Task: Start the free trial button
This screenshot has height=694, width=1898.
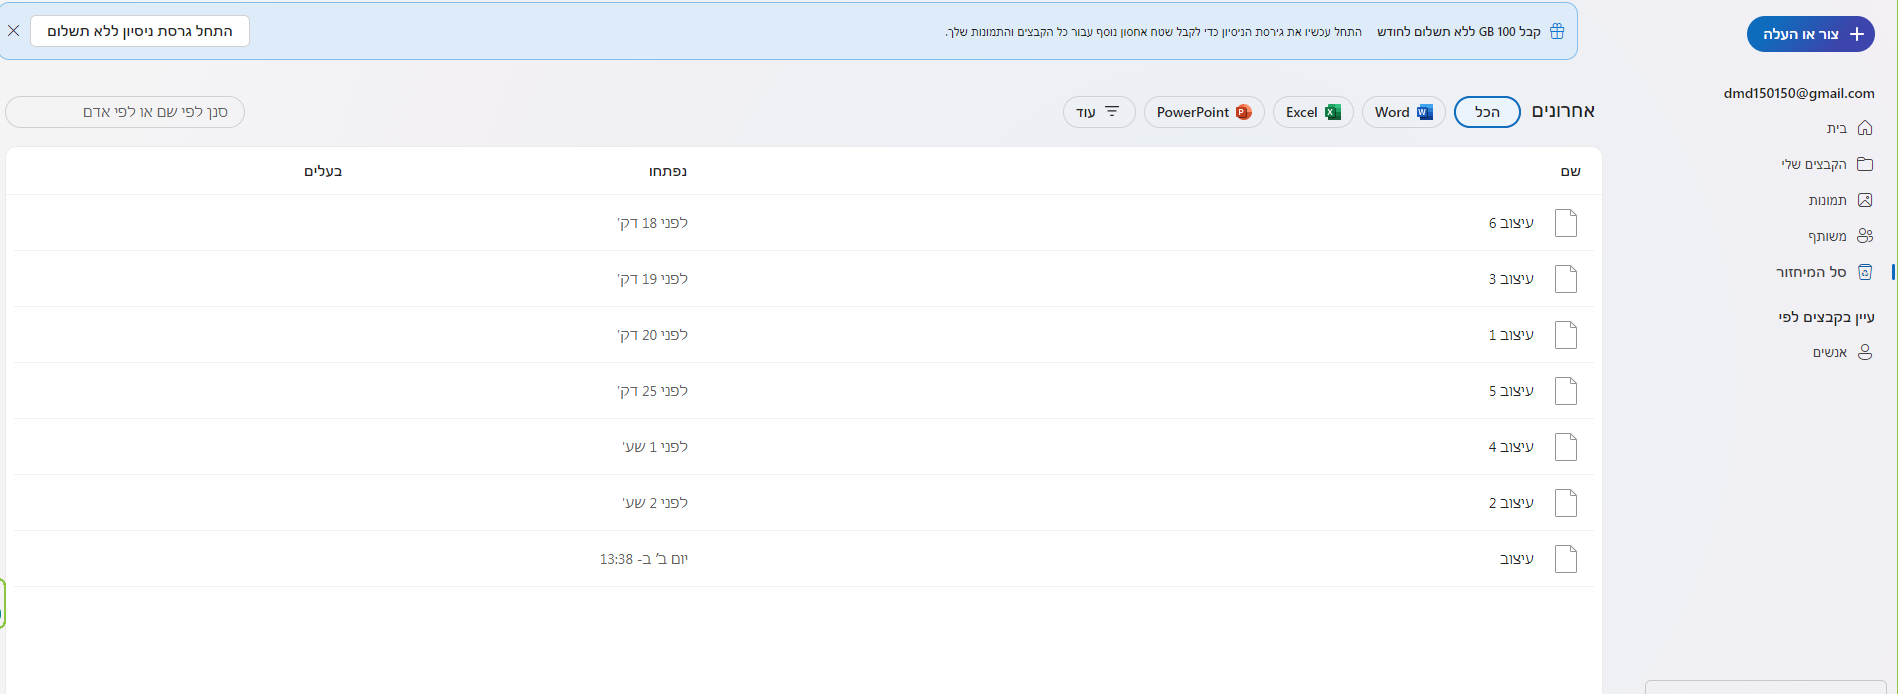Action: (x=140, y=31)
